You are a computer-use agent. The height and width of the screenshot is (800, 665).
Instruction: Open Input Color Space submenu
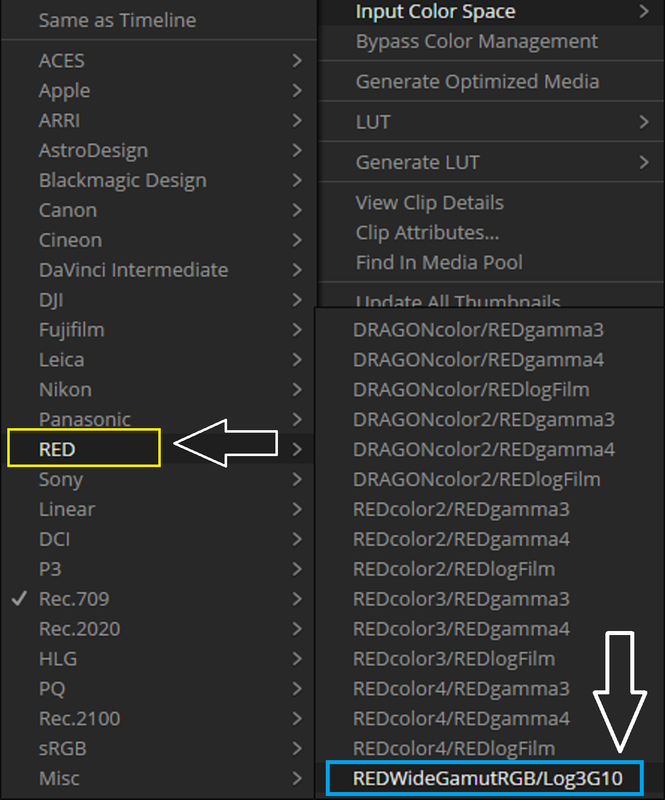tap(491, 12)
